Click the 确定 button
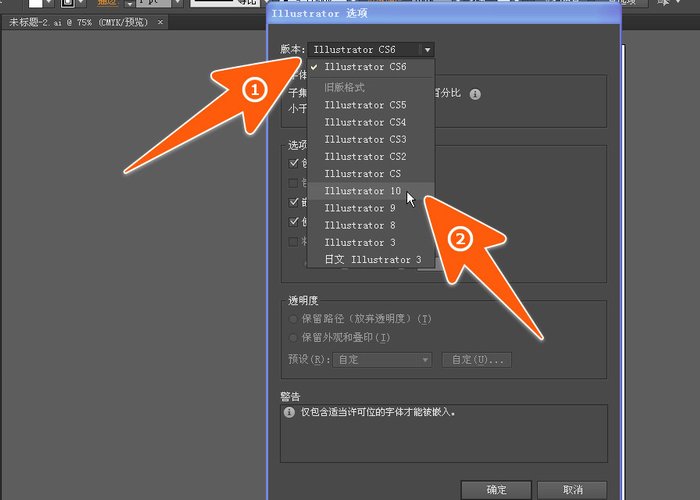Image resolution: width=700 pixels, height=500 pixels. (496, 490)
